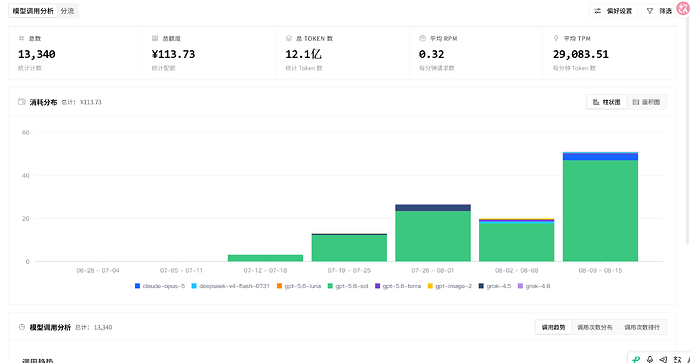Select the 调用趋势 trend view
The height and width of the screenshot is (363, 690).
coord(553,327)
